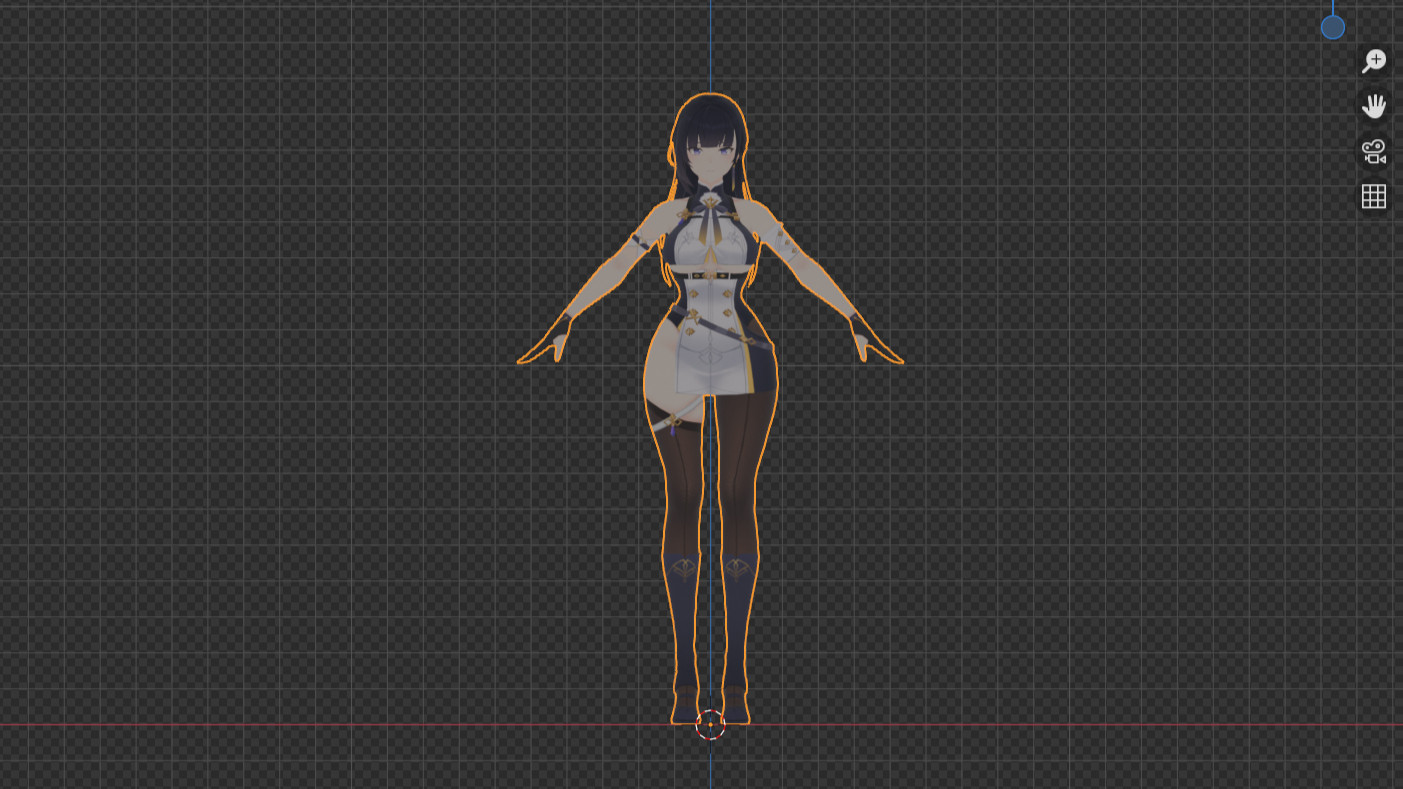This screenshot has height=789, width=1403.
Task: Click the blue Z axis gizmo circle
Action: click(1332, 28)
